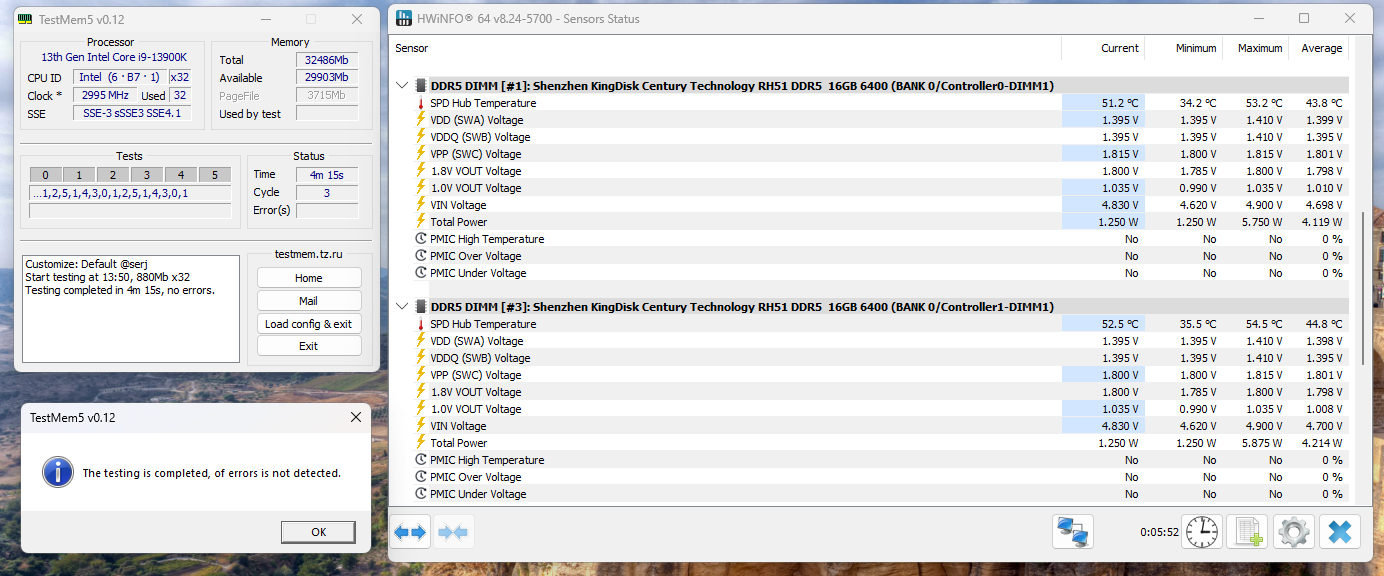Start logging with the sheet plus icon
Screen dimensions: 1384x576
click(x=1247, y=531)
